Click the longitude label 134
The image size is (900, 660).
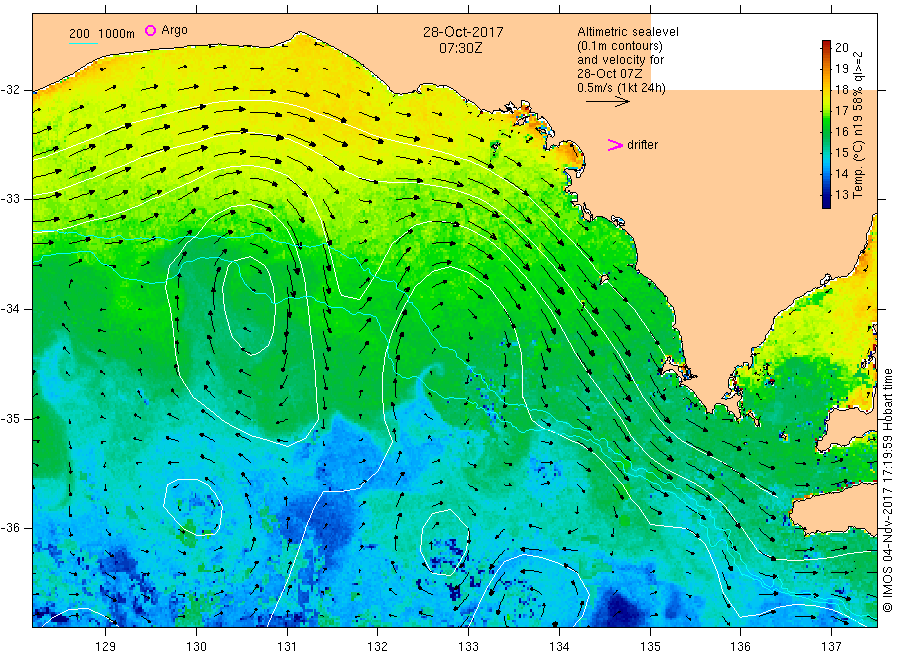(559, 647)
